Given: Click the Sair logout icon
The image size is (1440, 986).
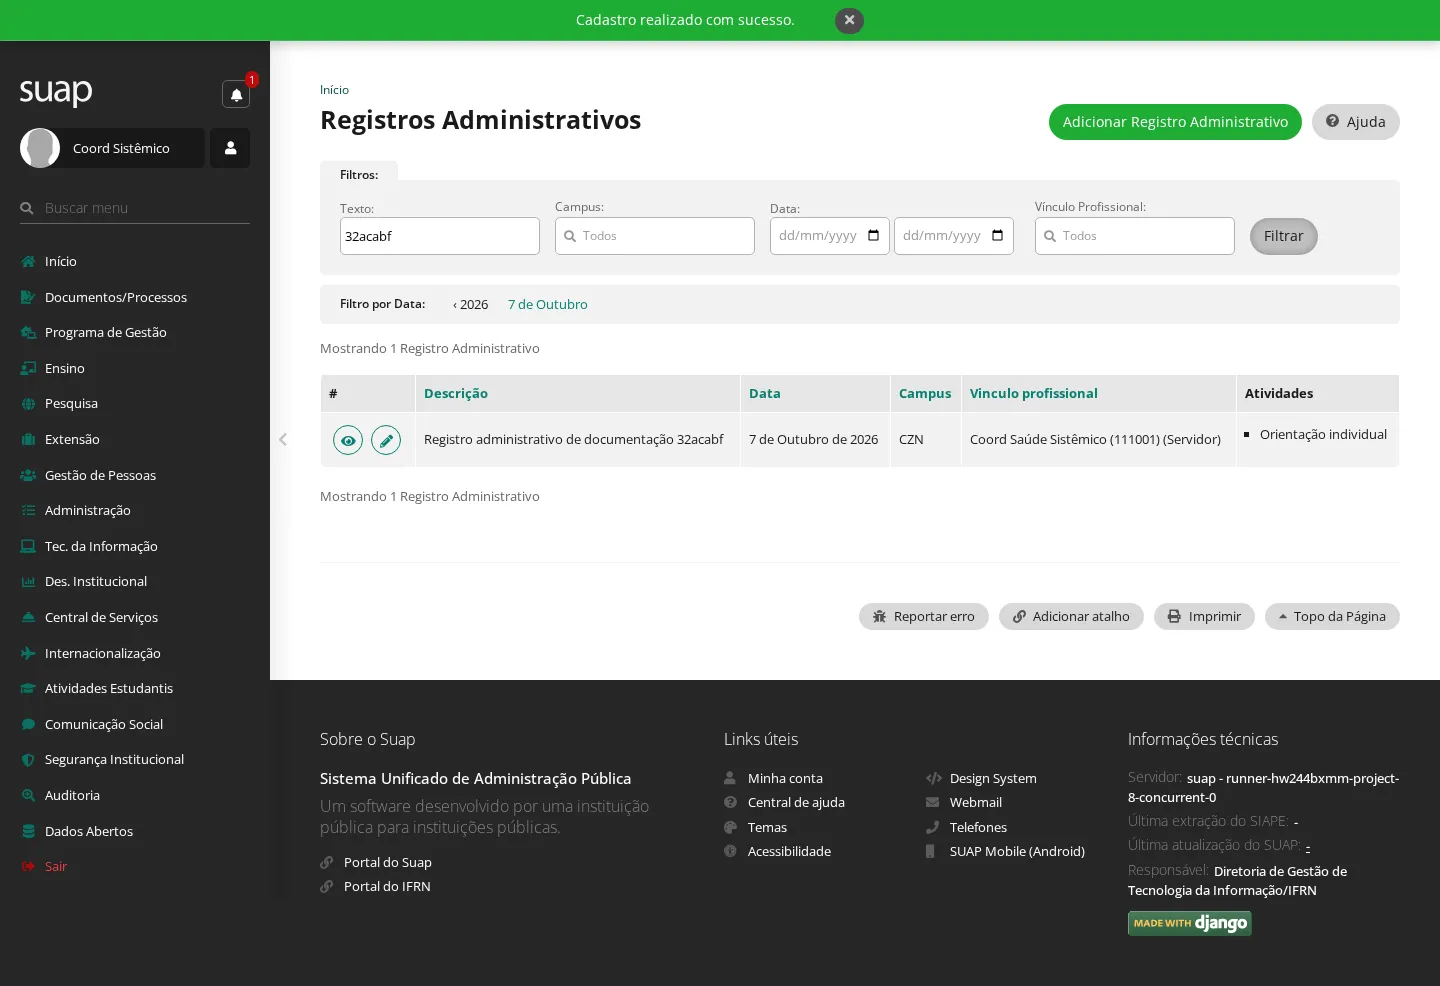Looking at the screenshot, I should pyautogui.click(x=28, y=866).
